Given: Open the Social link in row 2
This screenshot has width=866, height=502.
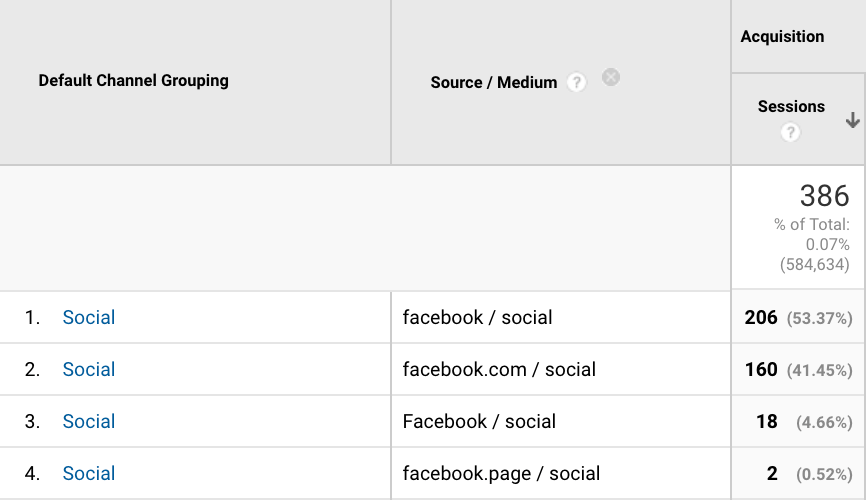Looking at the screenshot, I should click(x=89, y=370).
